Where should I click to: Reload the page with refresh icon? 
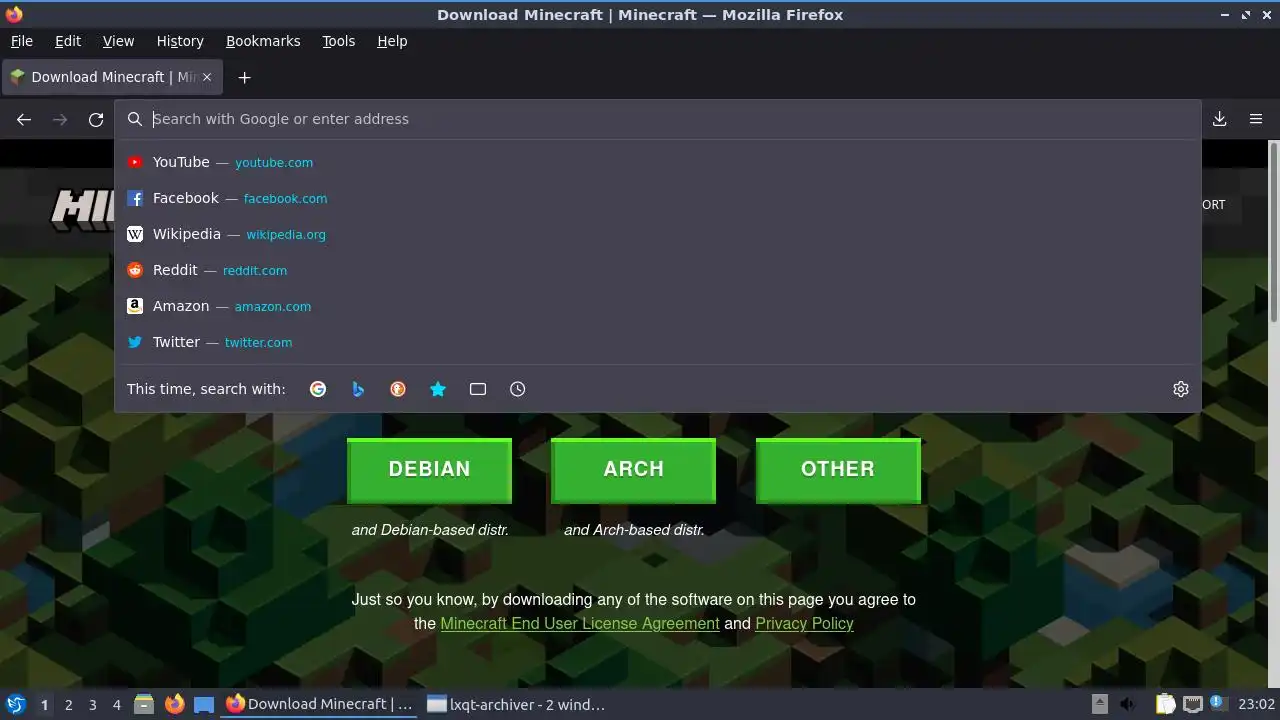point(96,119)
